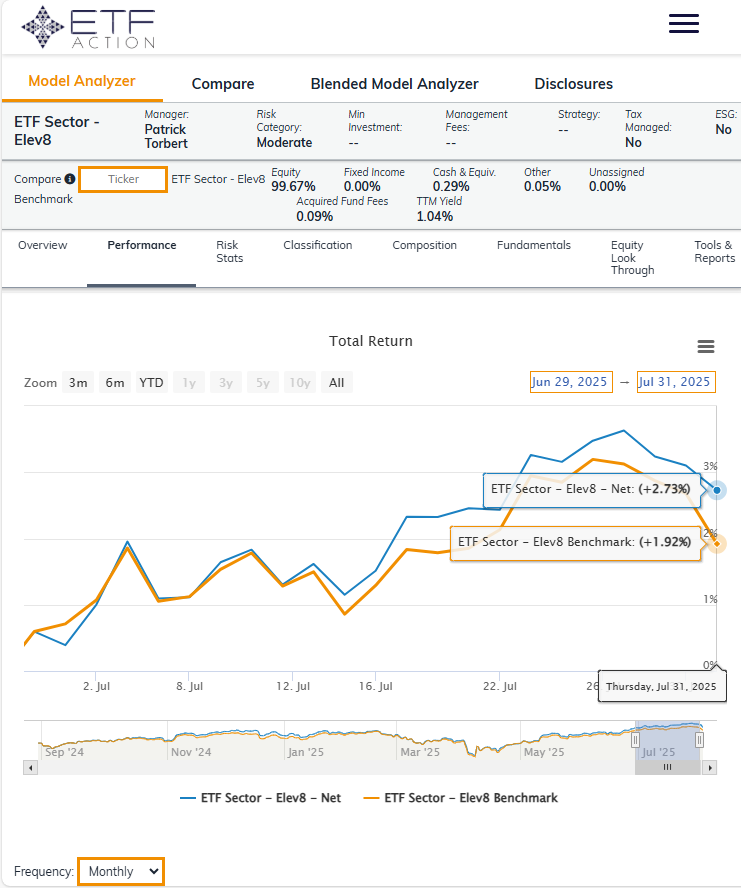Click the Unassigned 0.00% value
This screenshot has width=741, height=888.
(607, 186)
